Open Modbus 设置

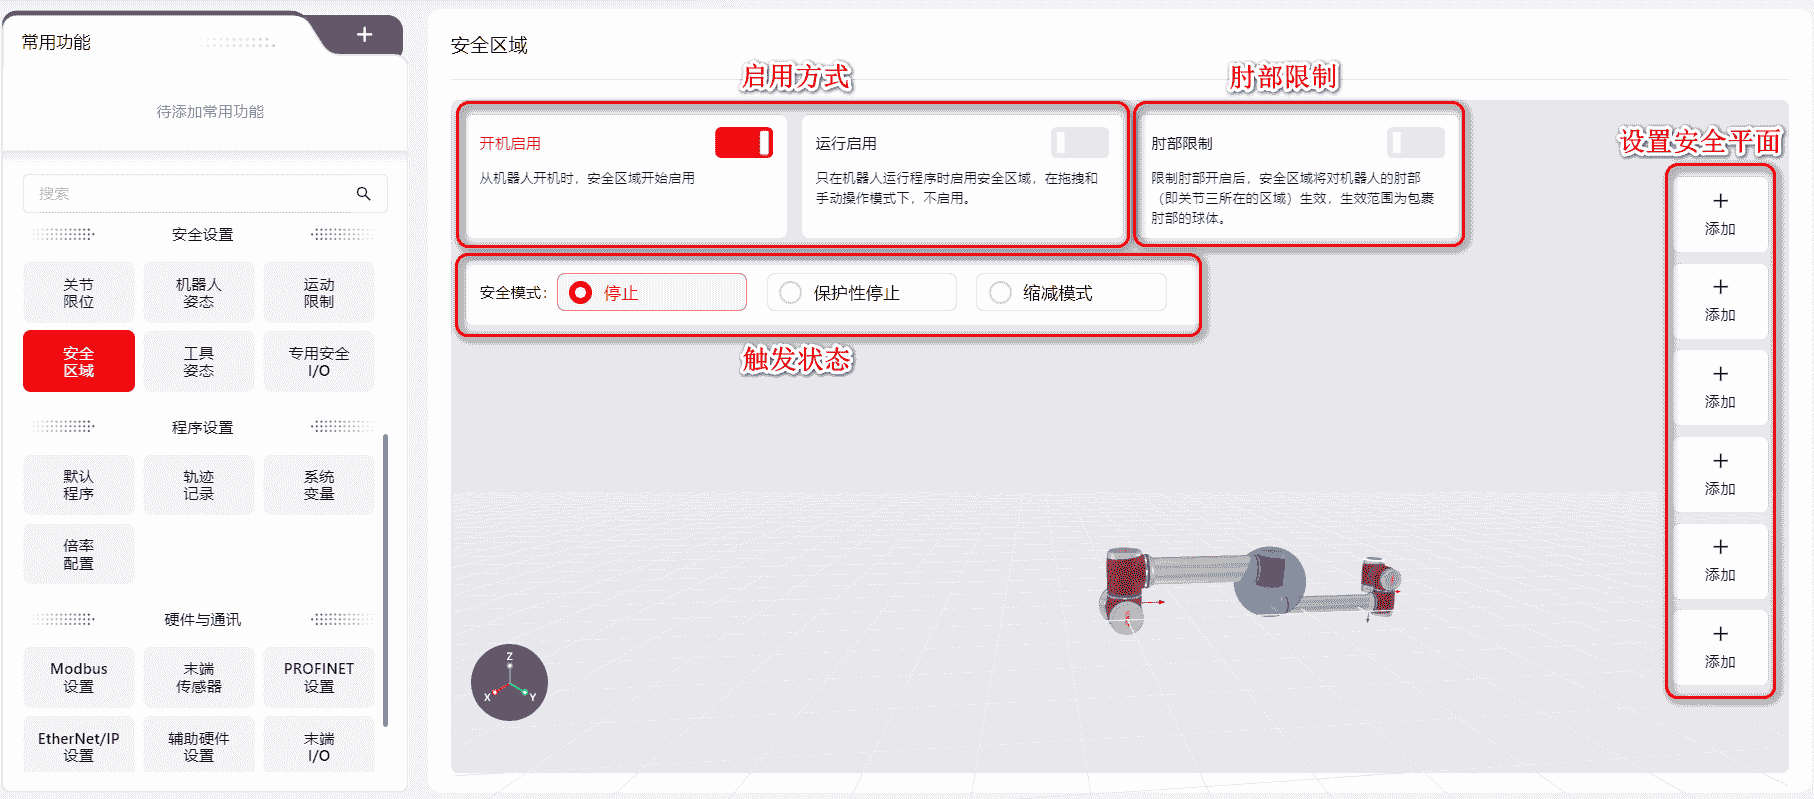click(79, 677)
